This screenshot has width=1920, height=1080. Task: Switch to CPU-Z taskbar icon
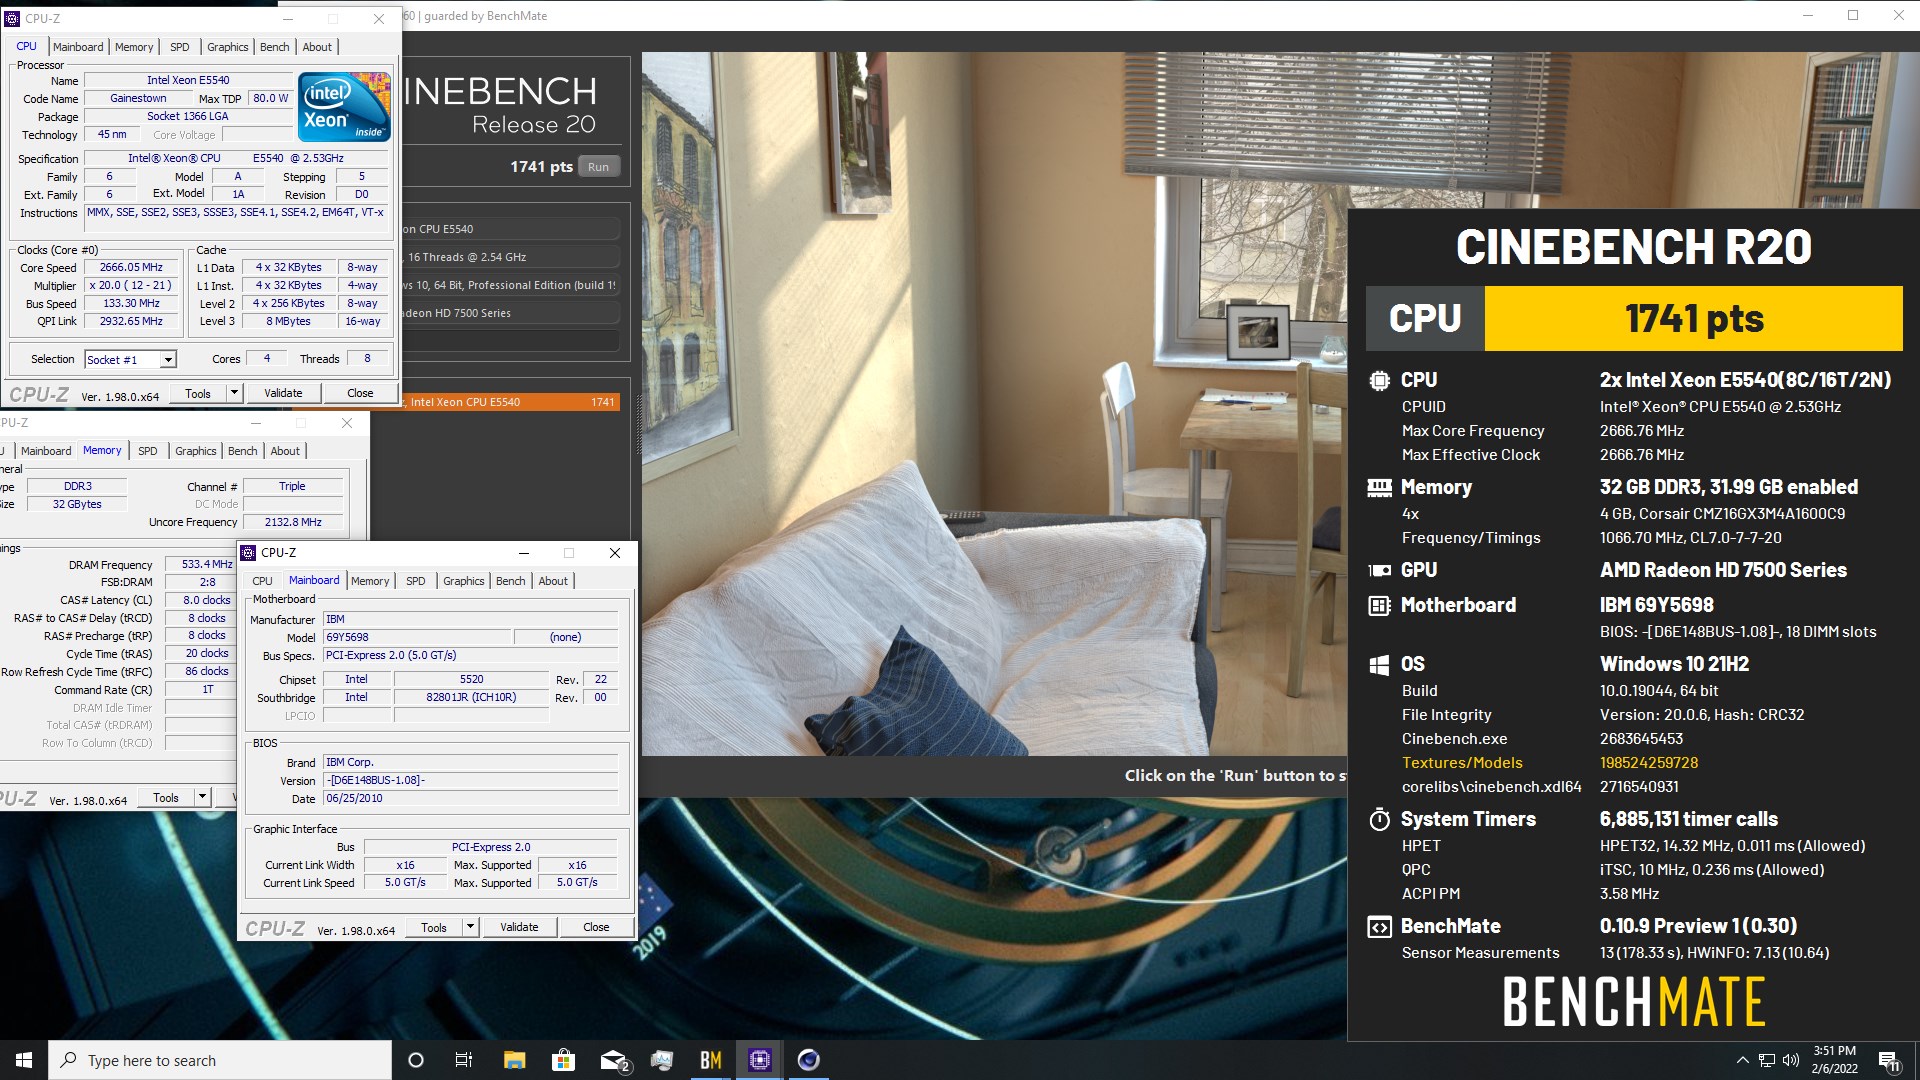(760, 1060)
